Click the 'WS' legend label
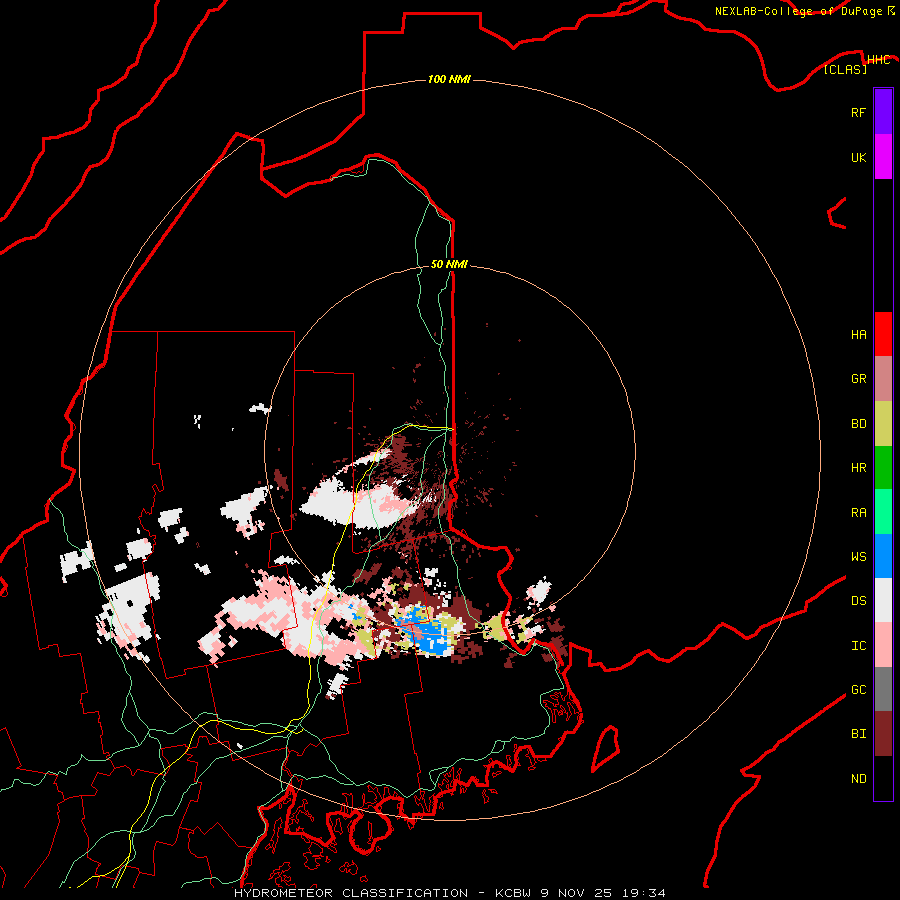Screen dimensions: 900x900 click(858, 557)
